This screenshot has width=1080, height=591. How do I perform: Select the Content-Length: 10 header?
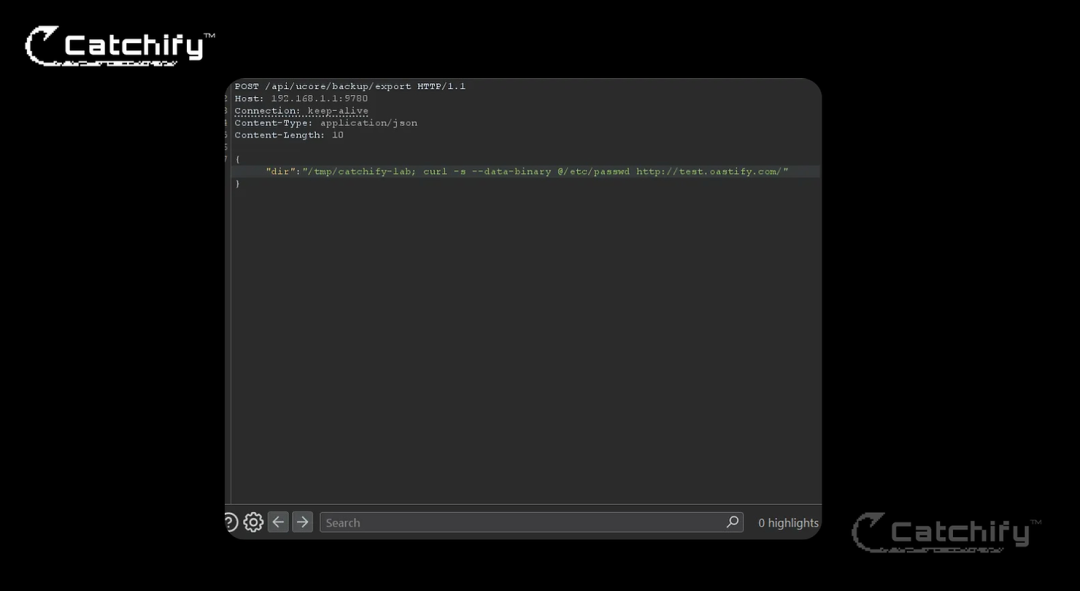coord(289,135)
